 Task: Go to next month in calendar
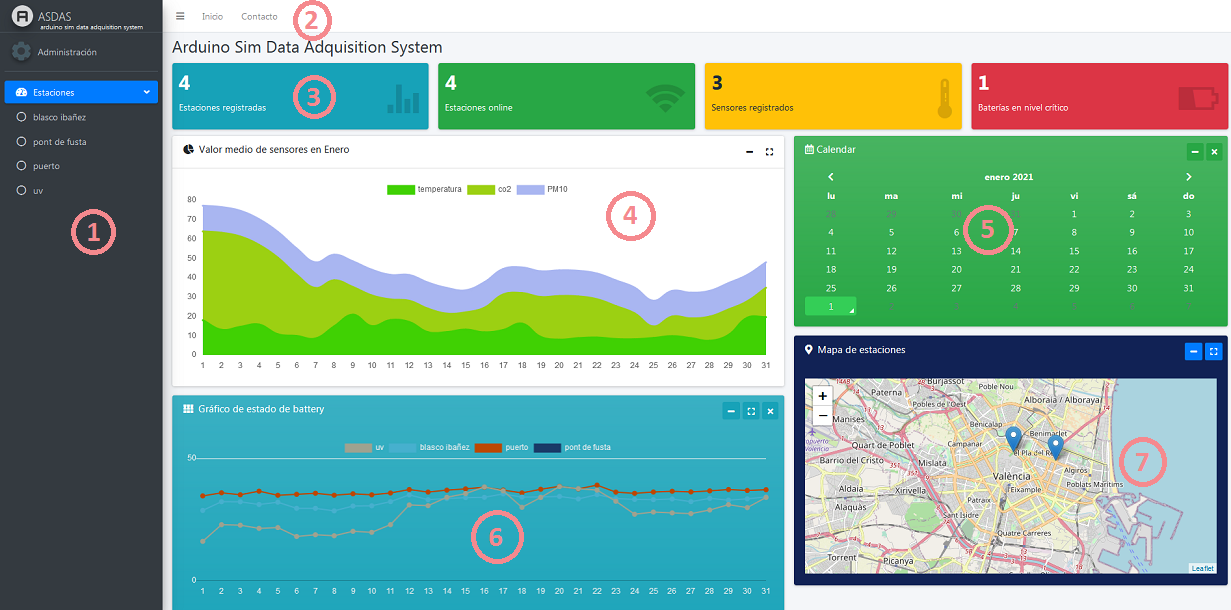tap(1188, 177)
